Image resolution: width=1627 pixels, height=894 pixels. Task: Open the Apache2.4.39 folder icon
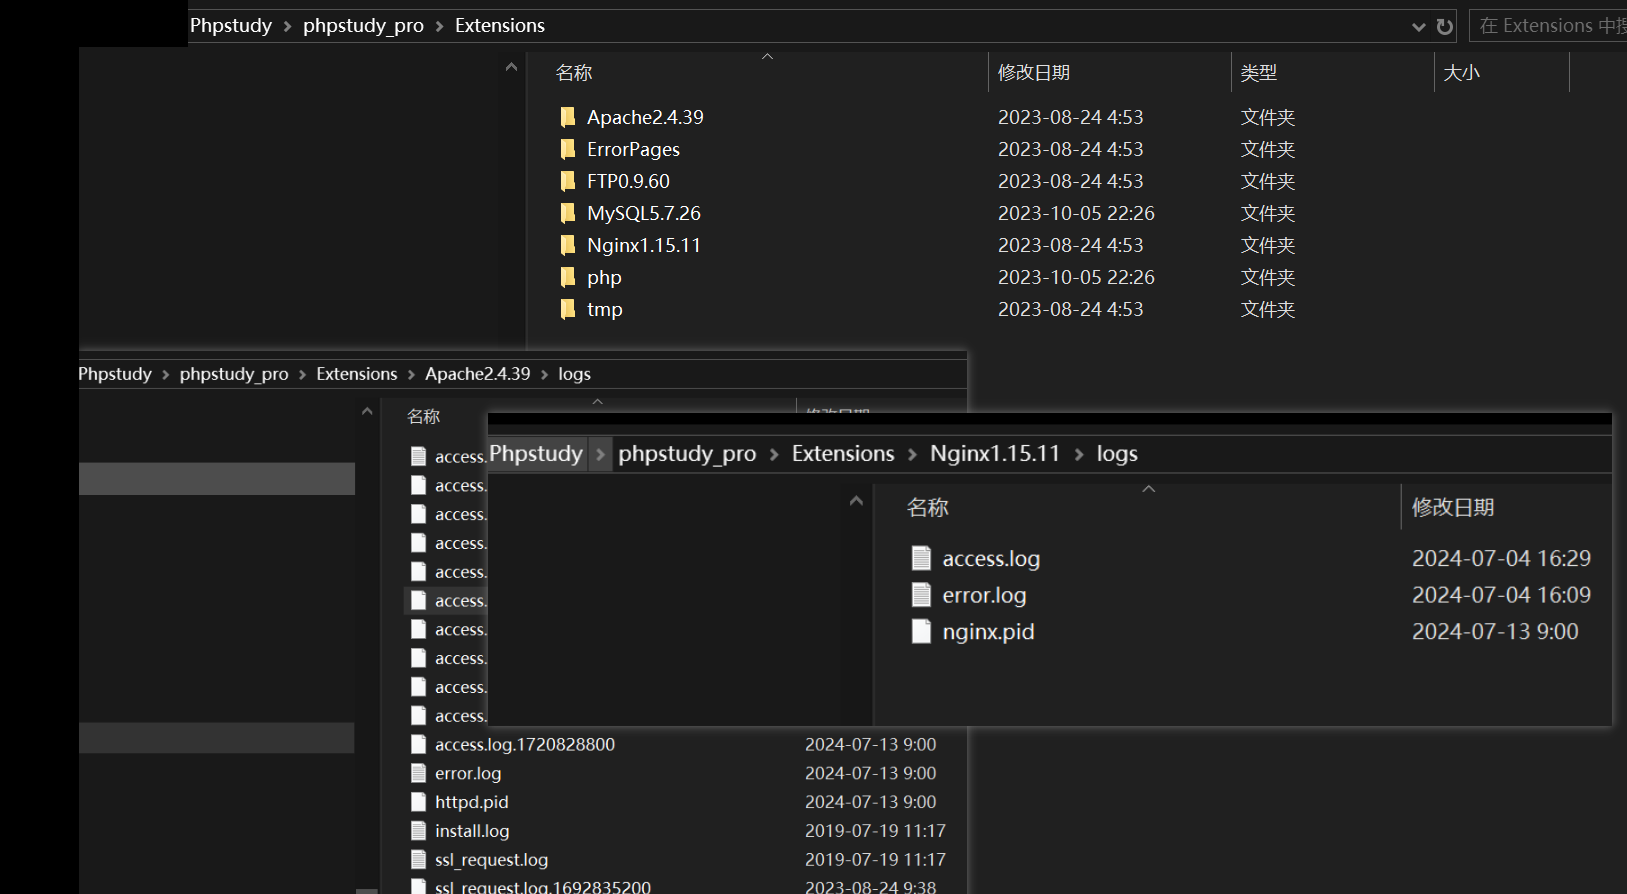tap(568, 117)
